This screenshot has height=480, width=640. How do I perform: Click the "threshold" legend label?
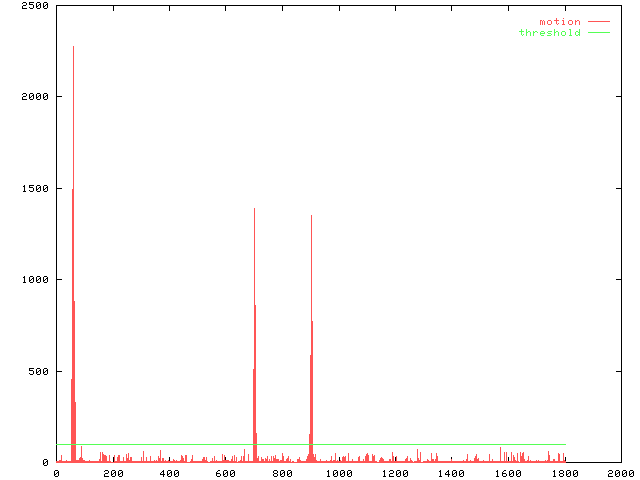click(x=549, y=33)
